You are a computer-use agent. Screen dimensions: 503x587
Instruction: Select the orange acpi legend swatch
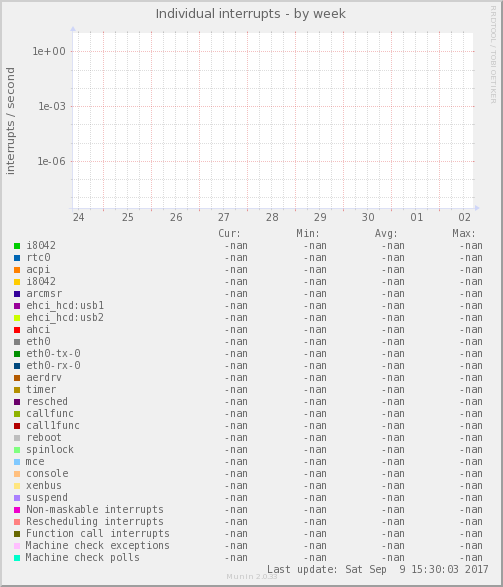17,270
